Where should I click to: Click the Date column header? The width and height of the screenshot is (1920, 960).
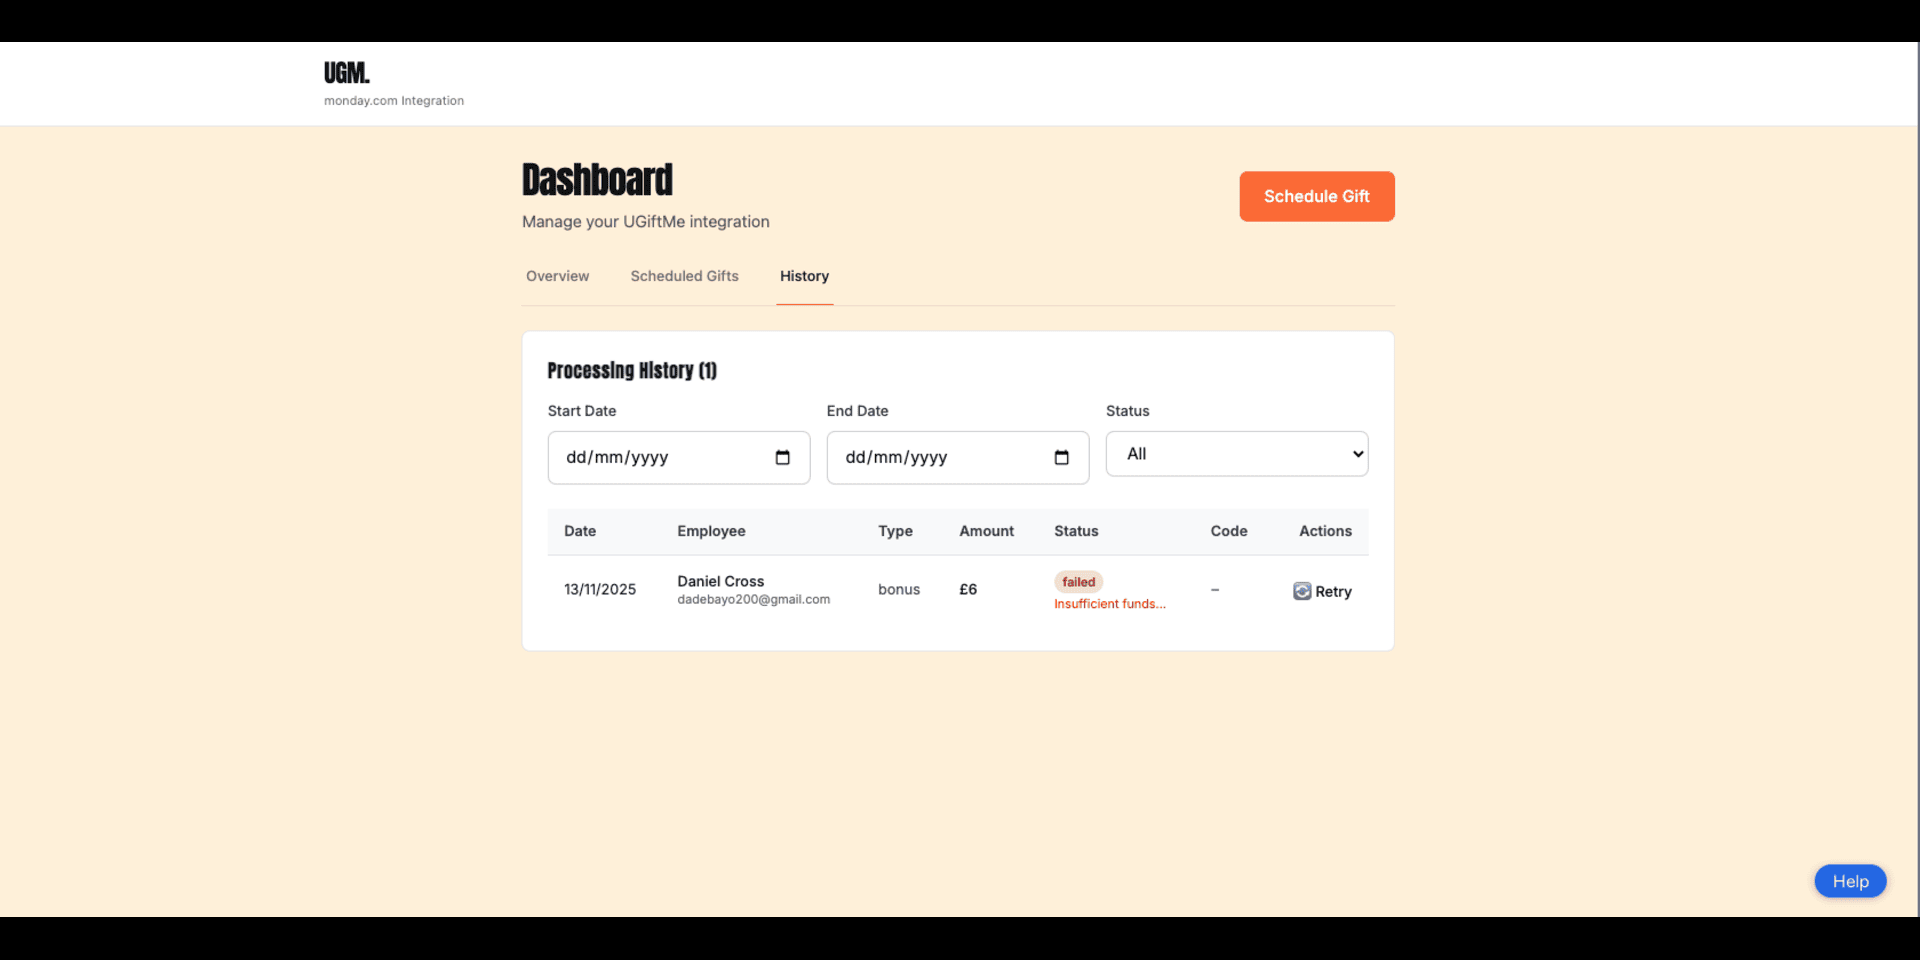click(580, 531)
